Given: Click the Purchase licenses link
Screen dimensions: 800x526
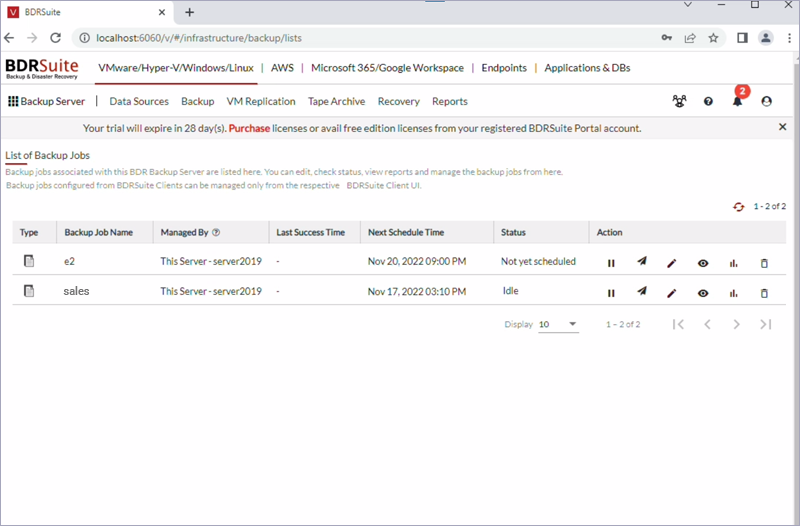Looking at the screenshot, I should (x=249, y=128).
